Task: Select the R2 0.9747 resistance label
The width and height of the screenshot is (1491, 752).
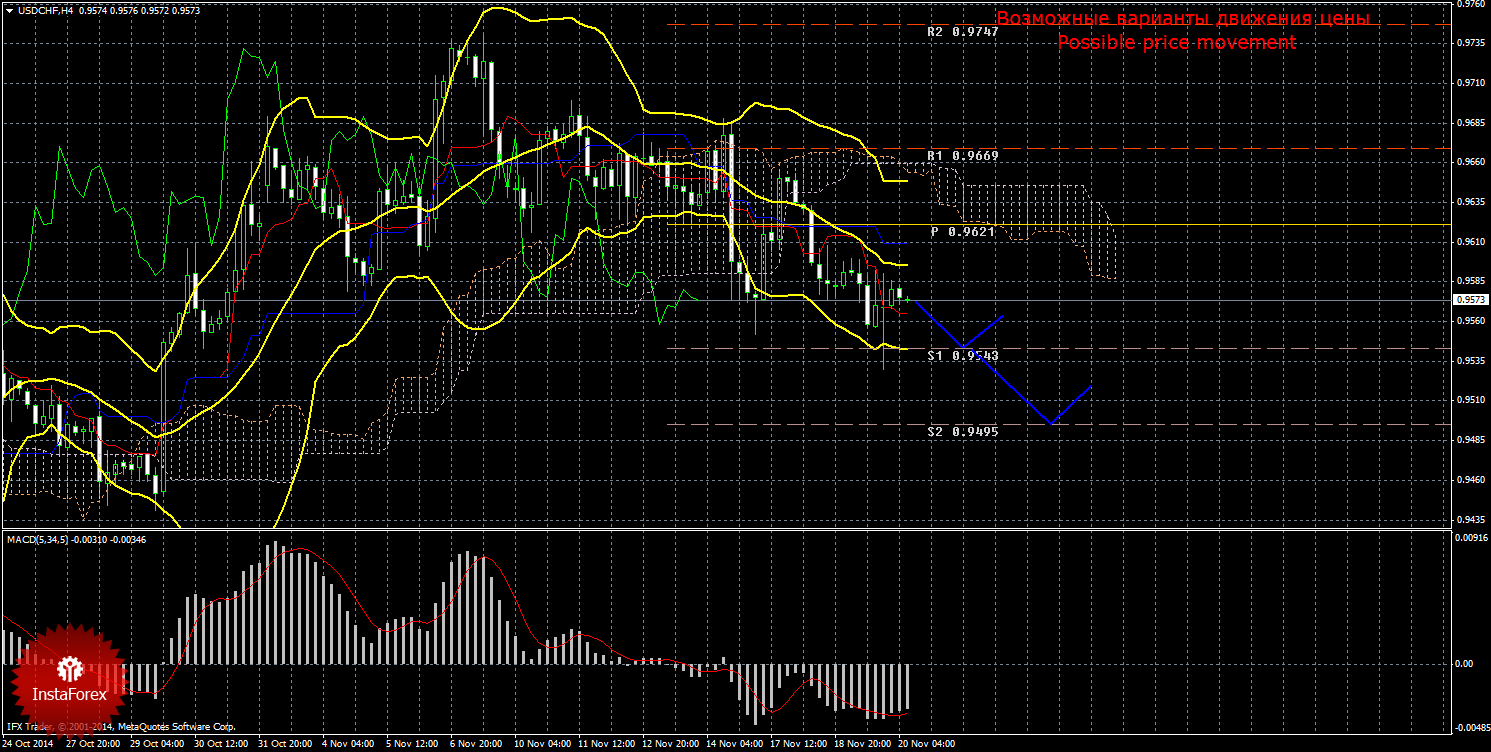Action: pos(962,32)
